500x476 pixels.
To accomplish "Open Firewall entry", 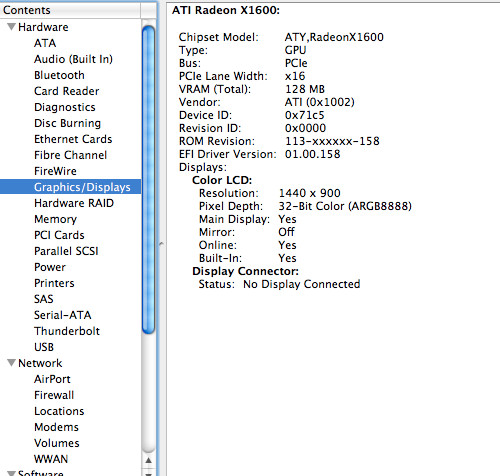I will point(54,395).
